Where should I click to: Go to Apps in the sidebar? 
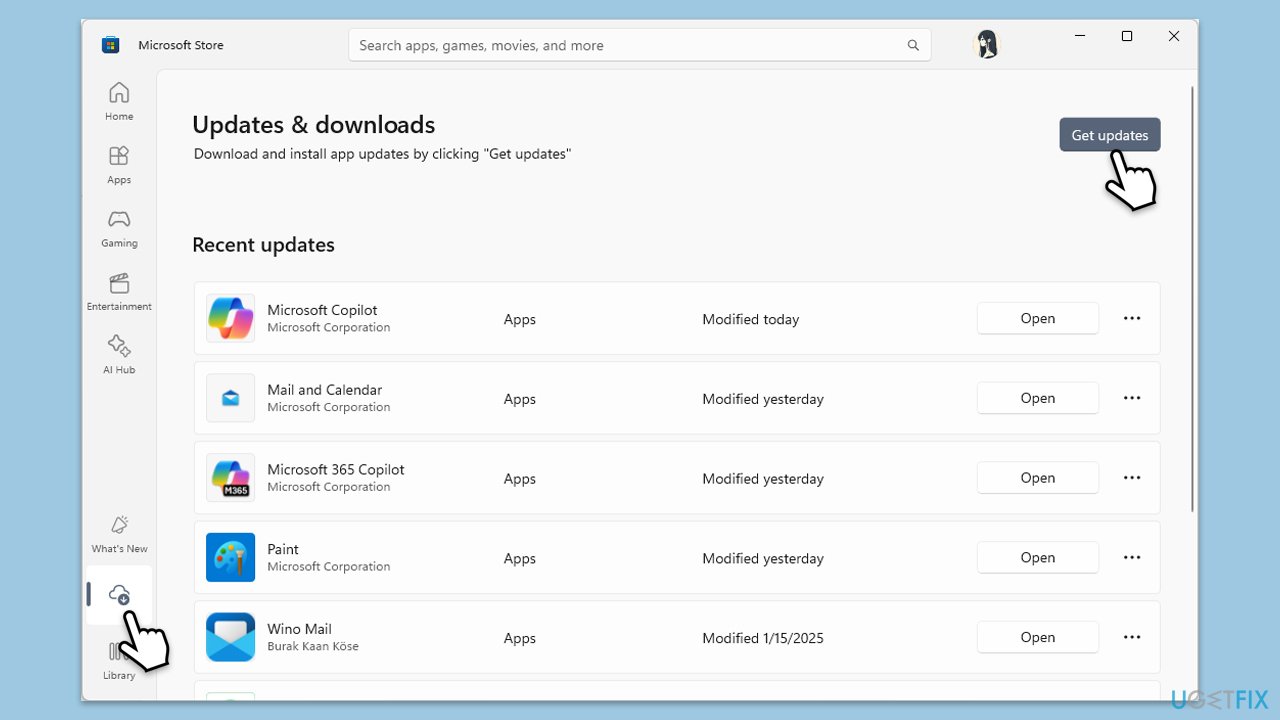[x=119, y=165]
